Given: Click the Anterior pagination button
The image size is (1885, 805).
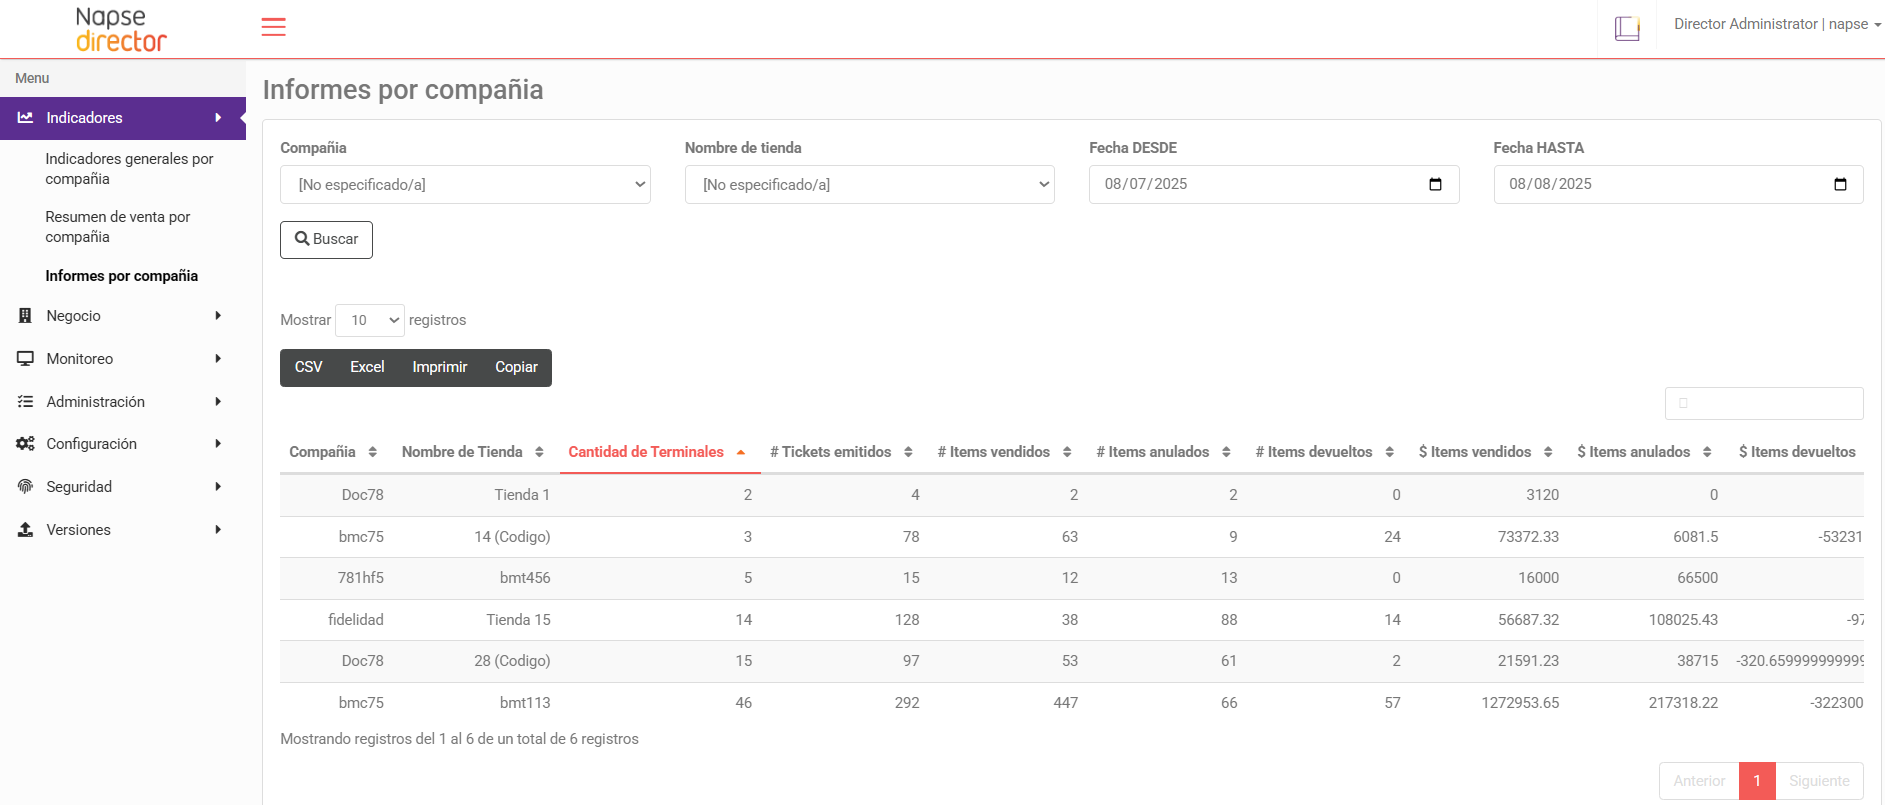Looking at the screenshot, I should (1699, 781).
